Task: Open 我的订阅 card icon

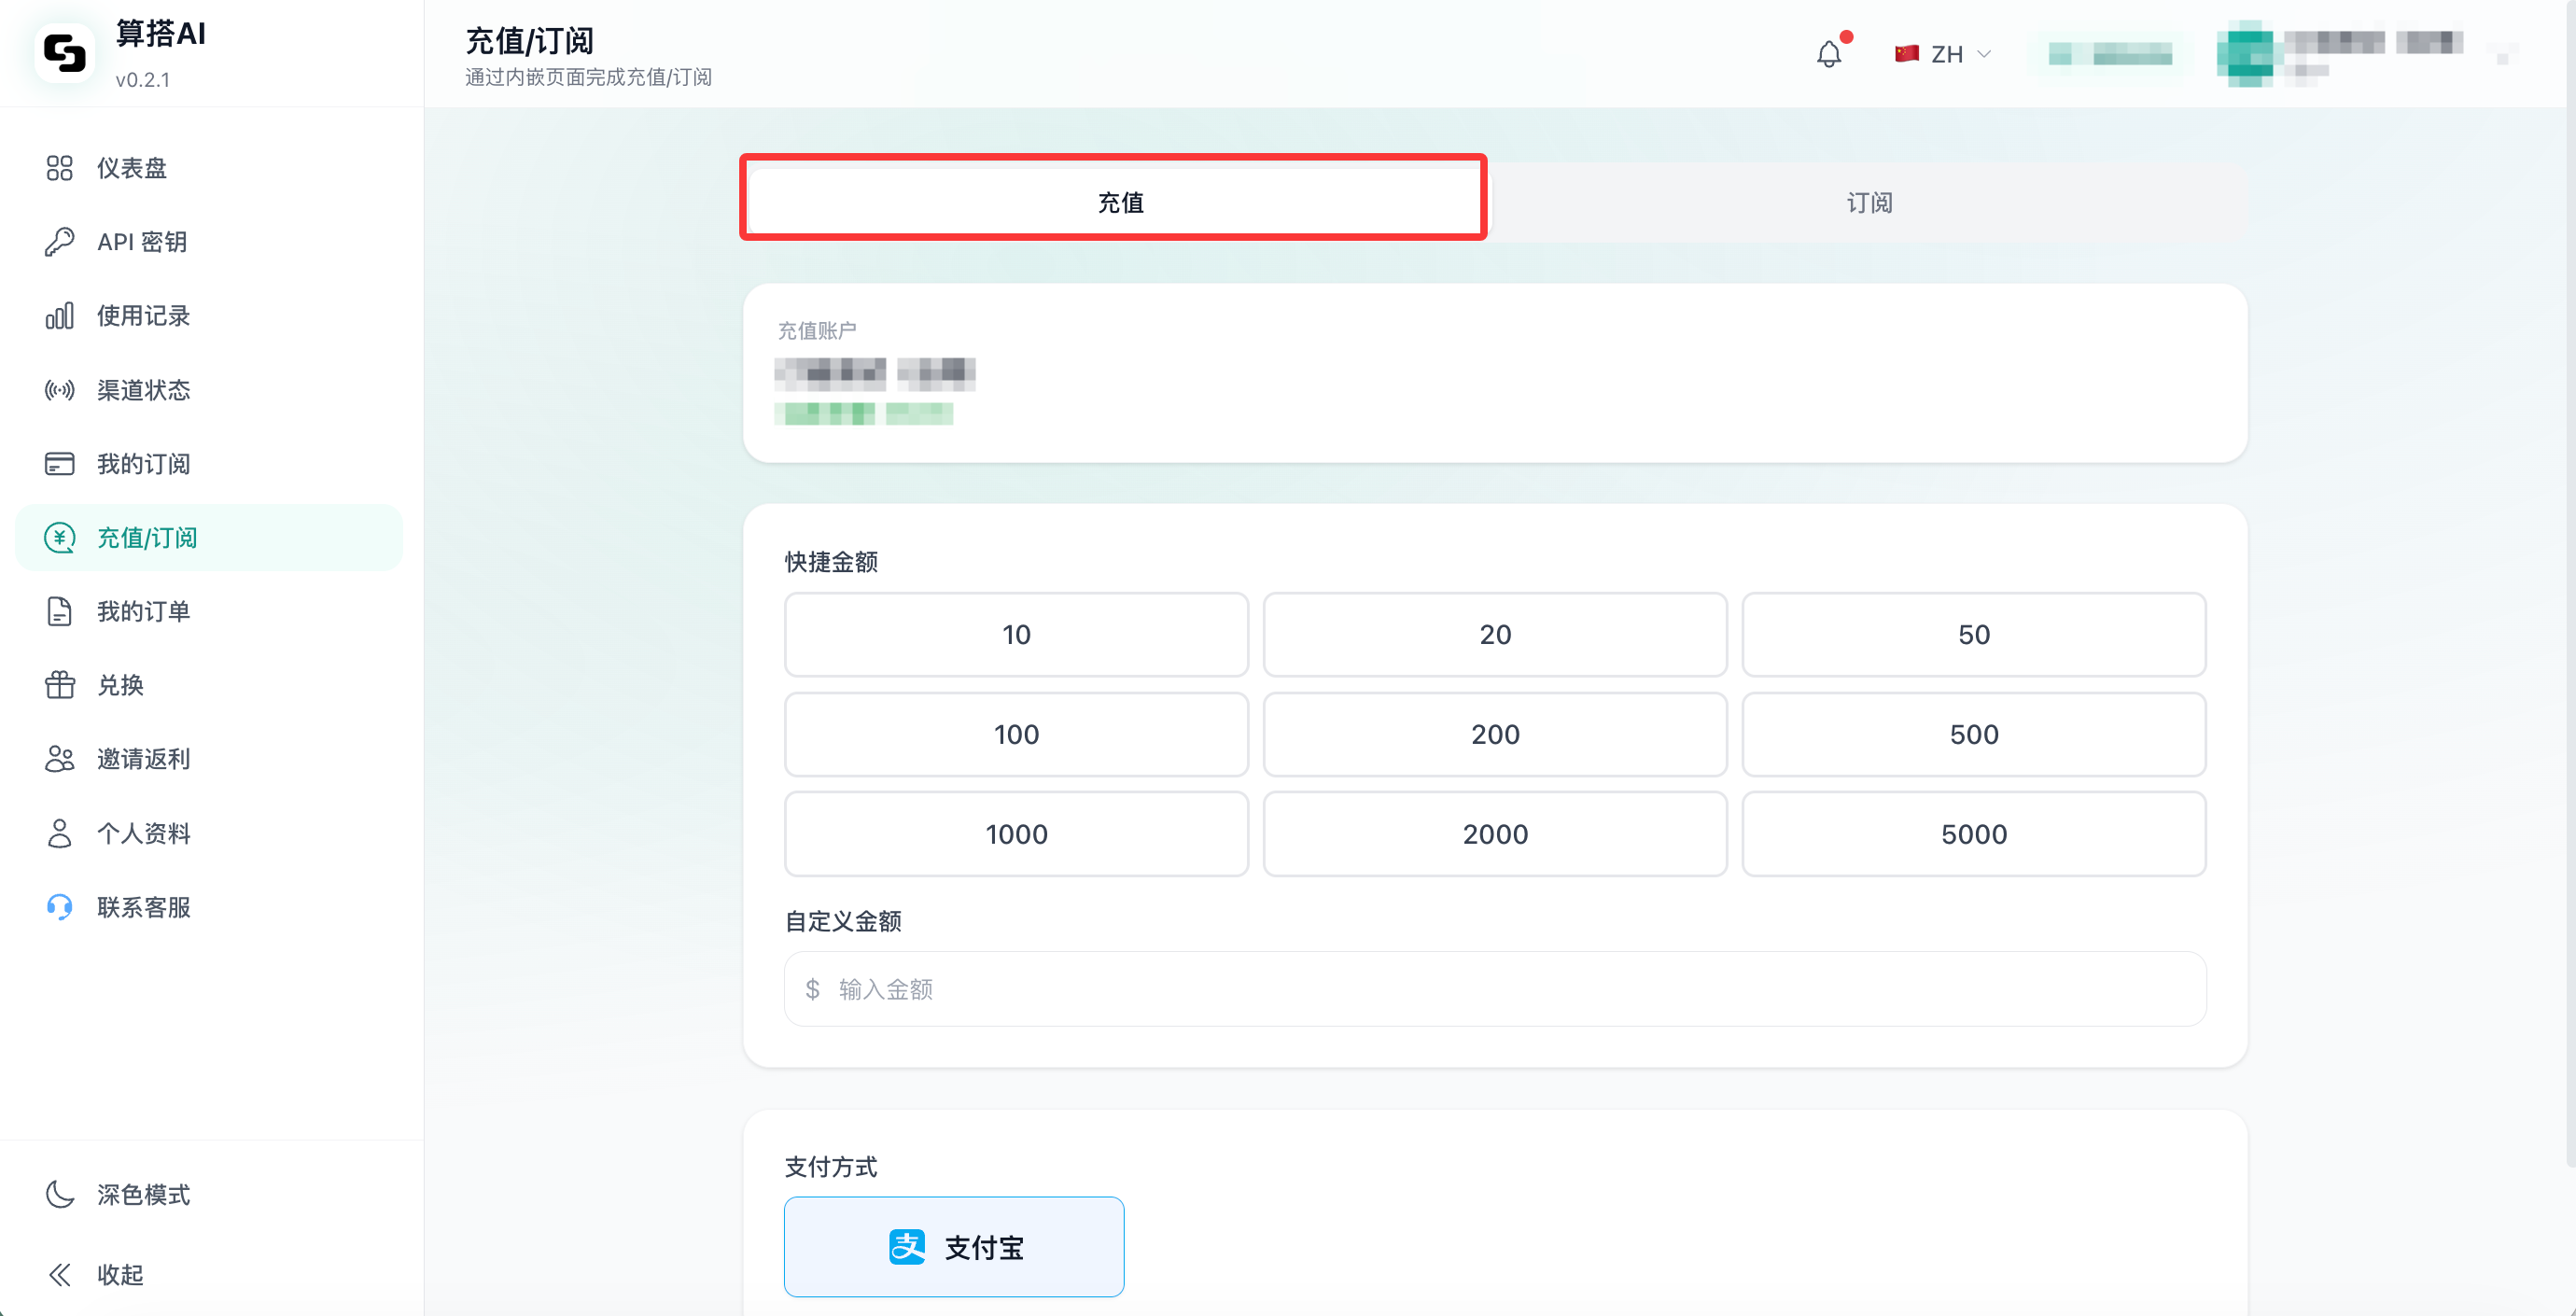Action: coord(59,464)
